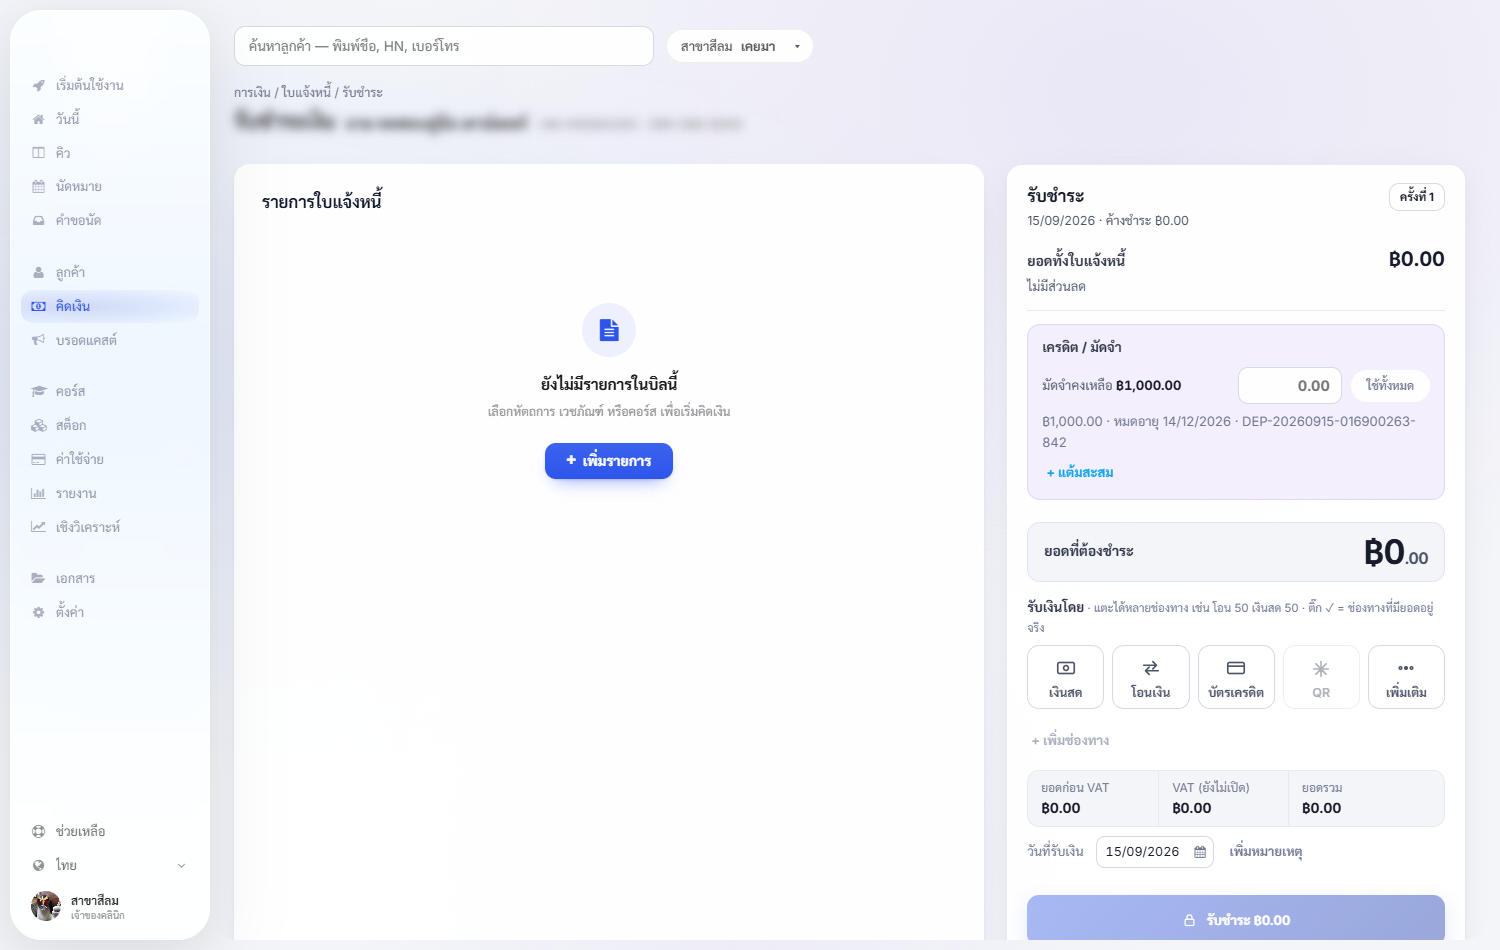Open the สาขาสีลม branch dropdown
The height and width of the screenshot is (950, 1500).
740,46
